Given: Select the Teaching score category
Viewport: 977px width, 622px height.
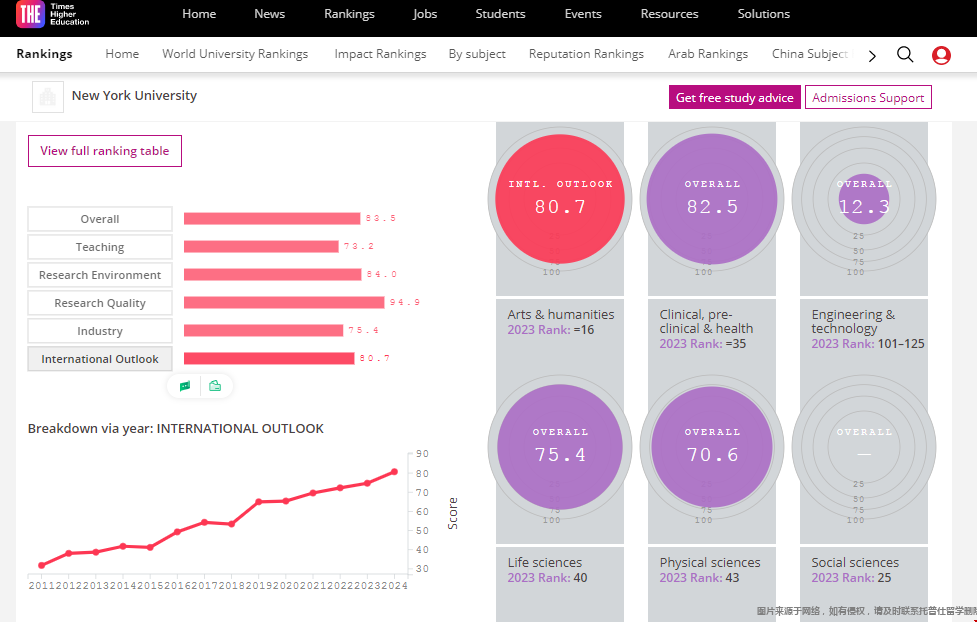Looking at the screenshot, I should point(100,247).
